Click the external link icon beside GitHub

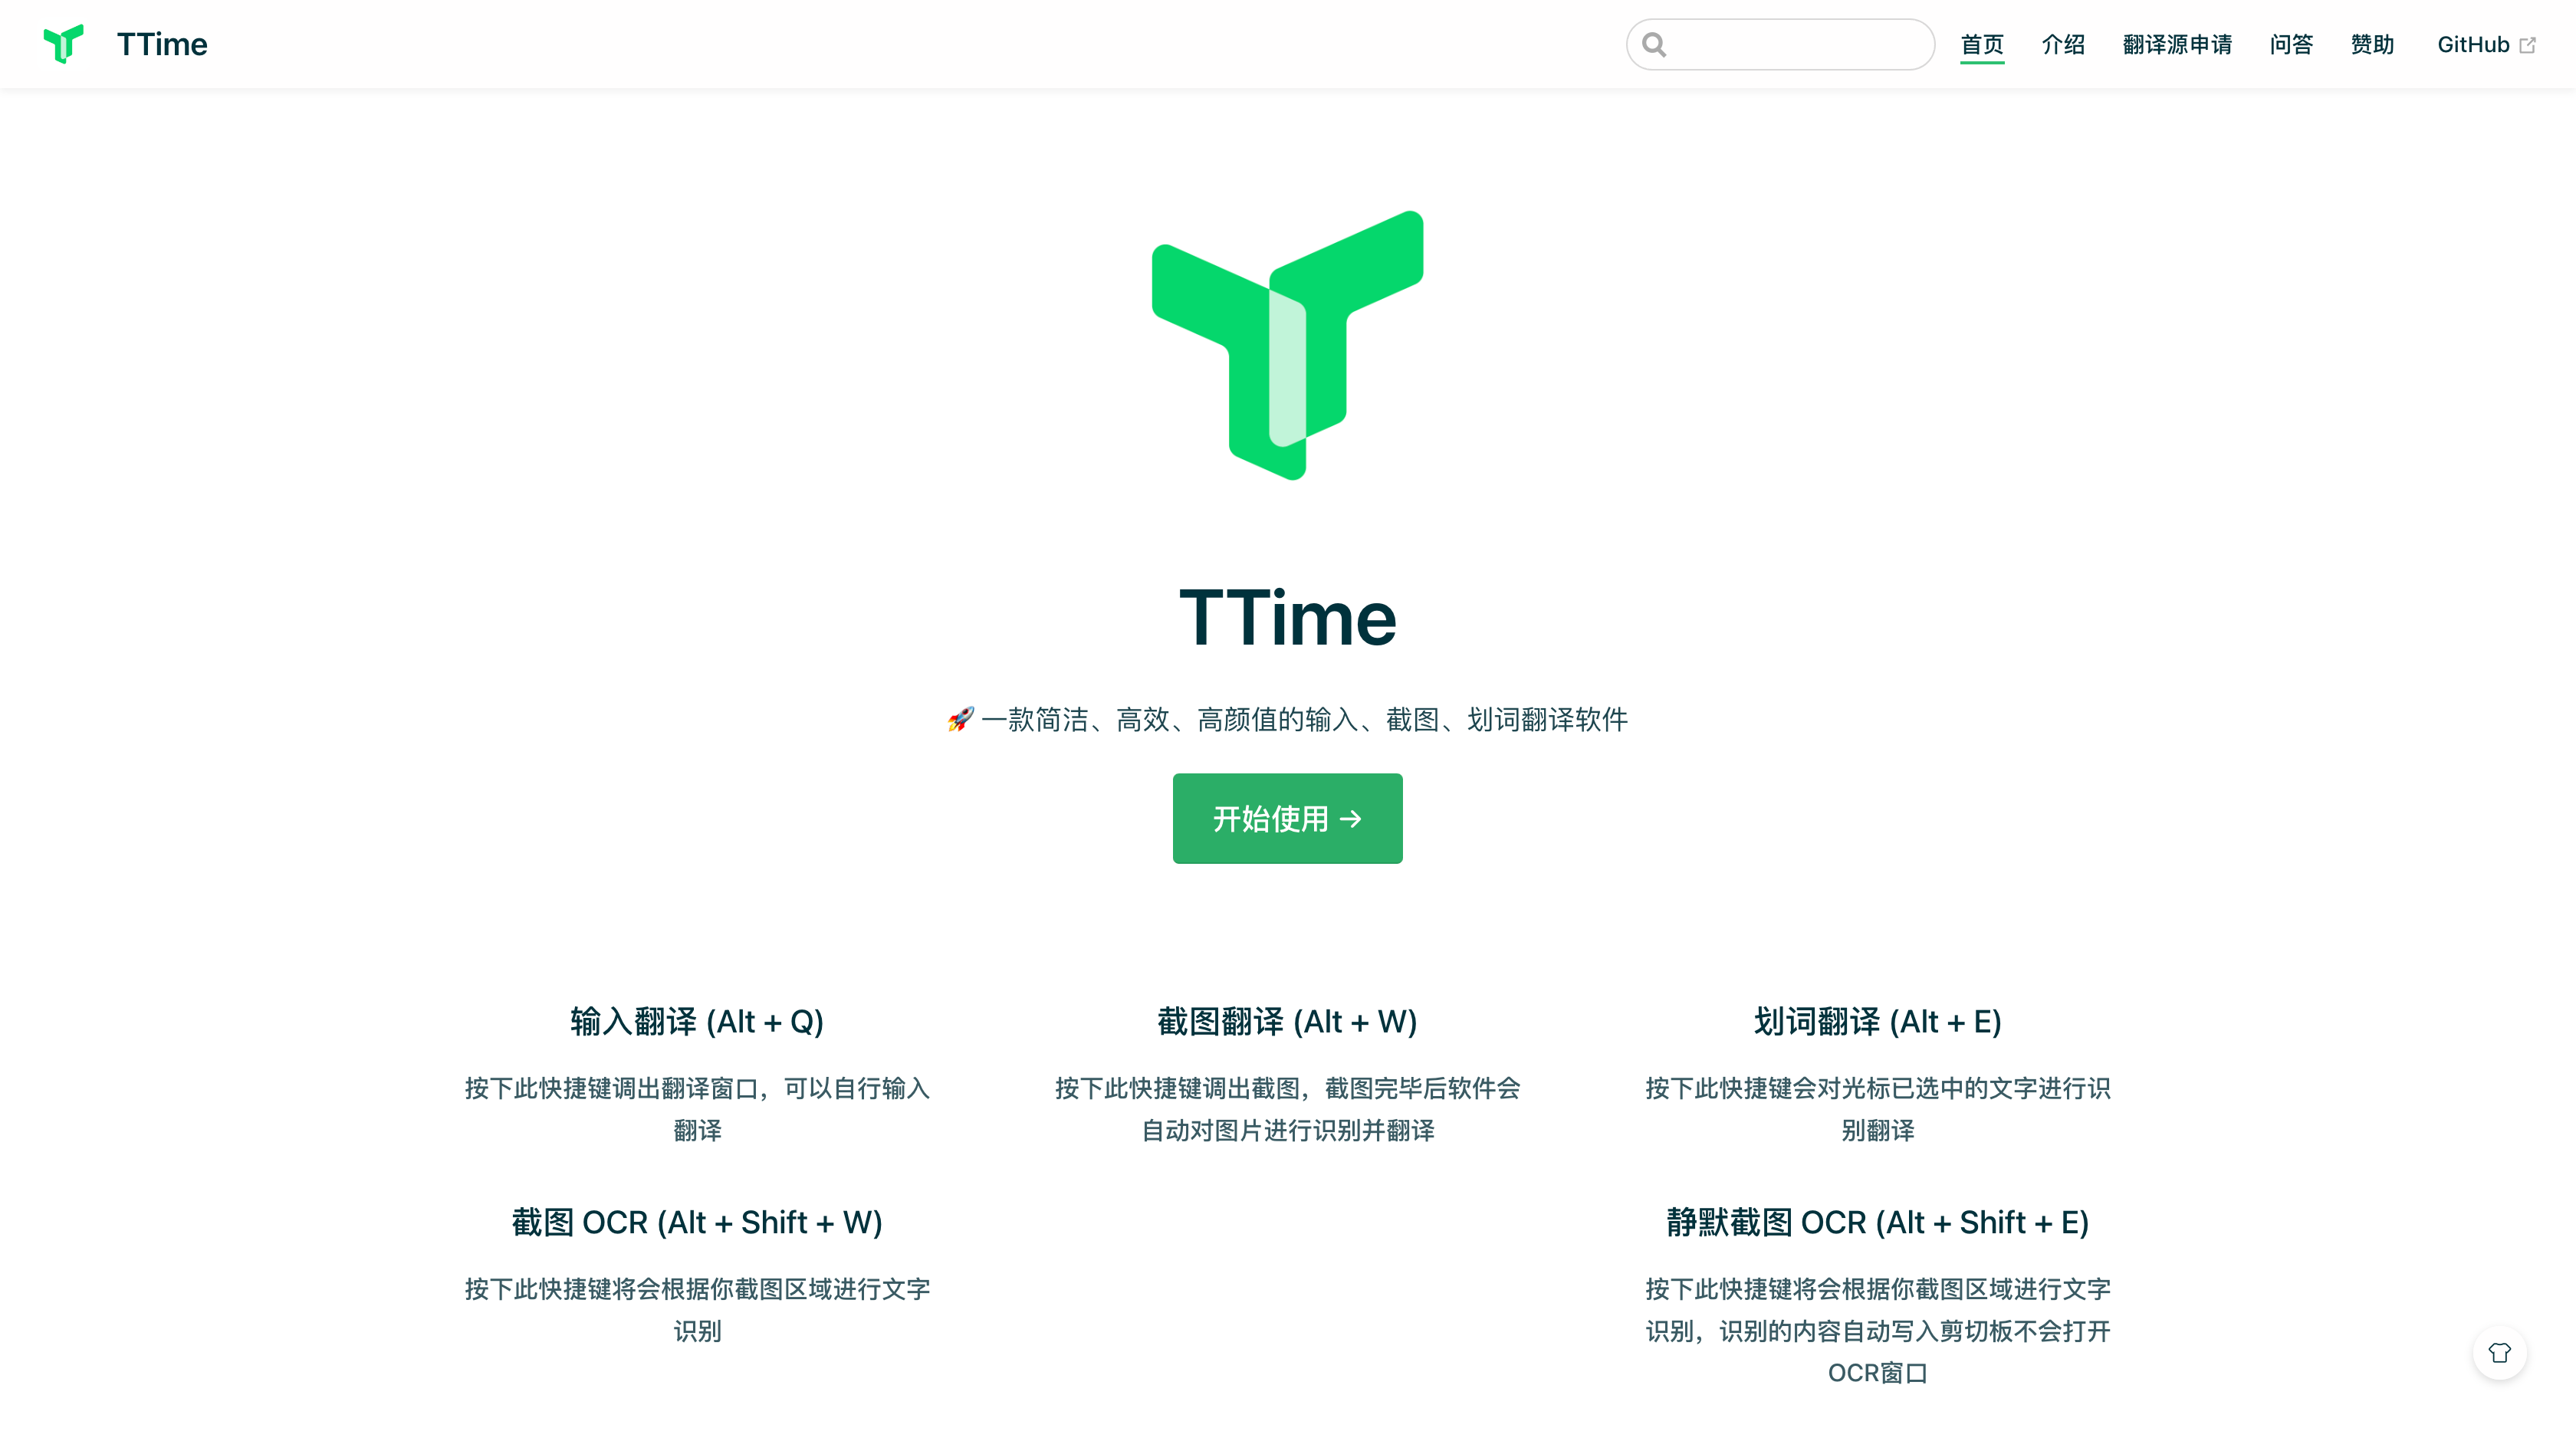click(2528, 45)
